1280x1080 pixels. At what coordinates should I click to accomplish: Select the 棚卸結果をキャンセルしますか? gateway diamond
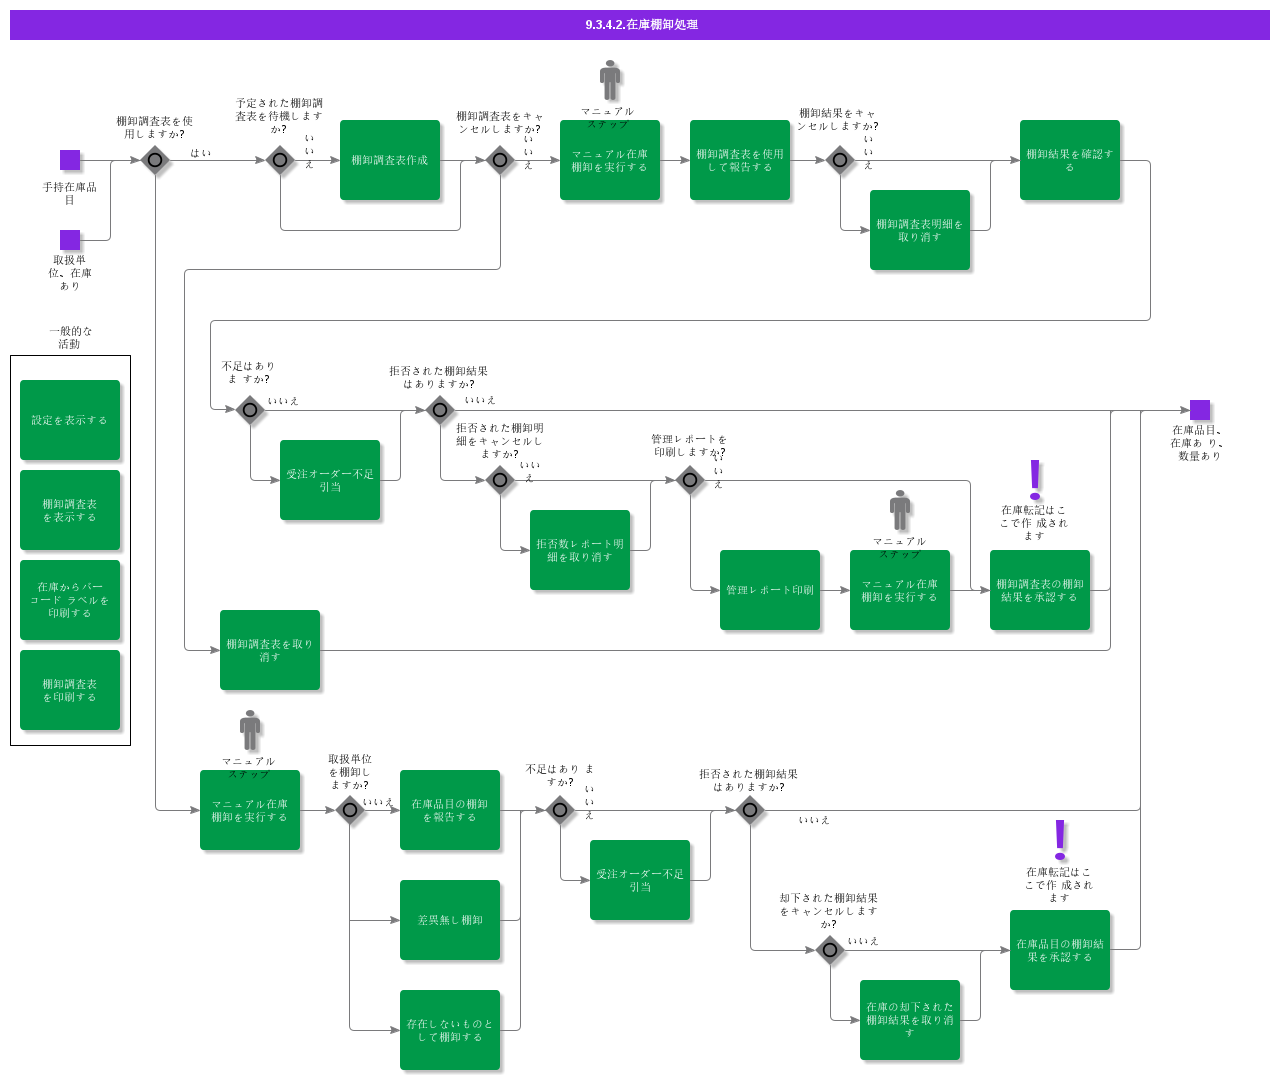[x=840, y=160]
